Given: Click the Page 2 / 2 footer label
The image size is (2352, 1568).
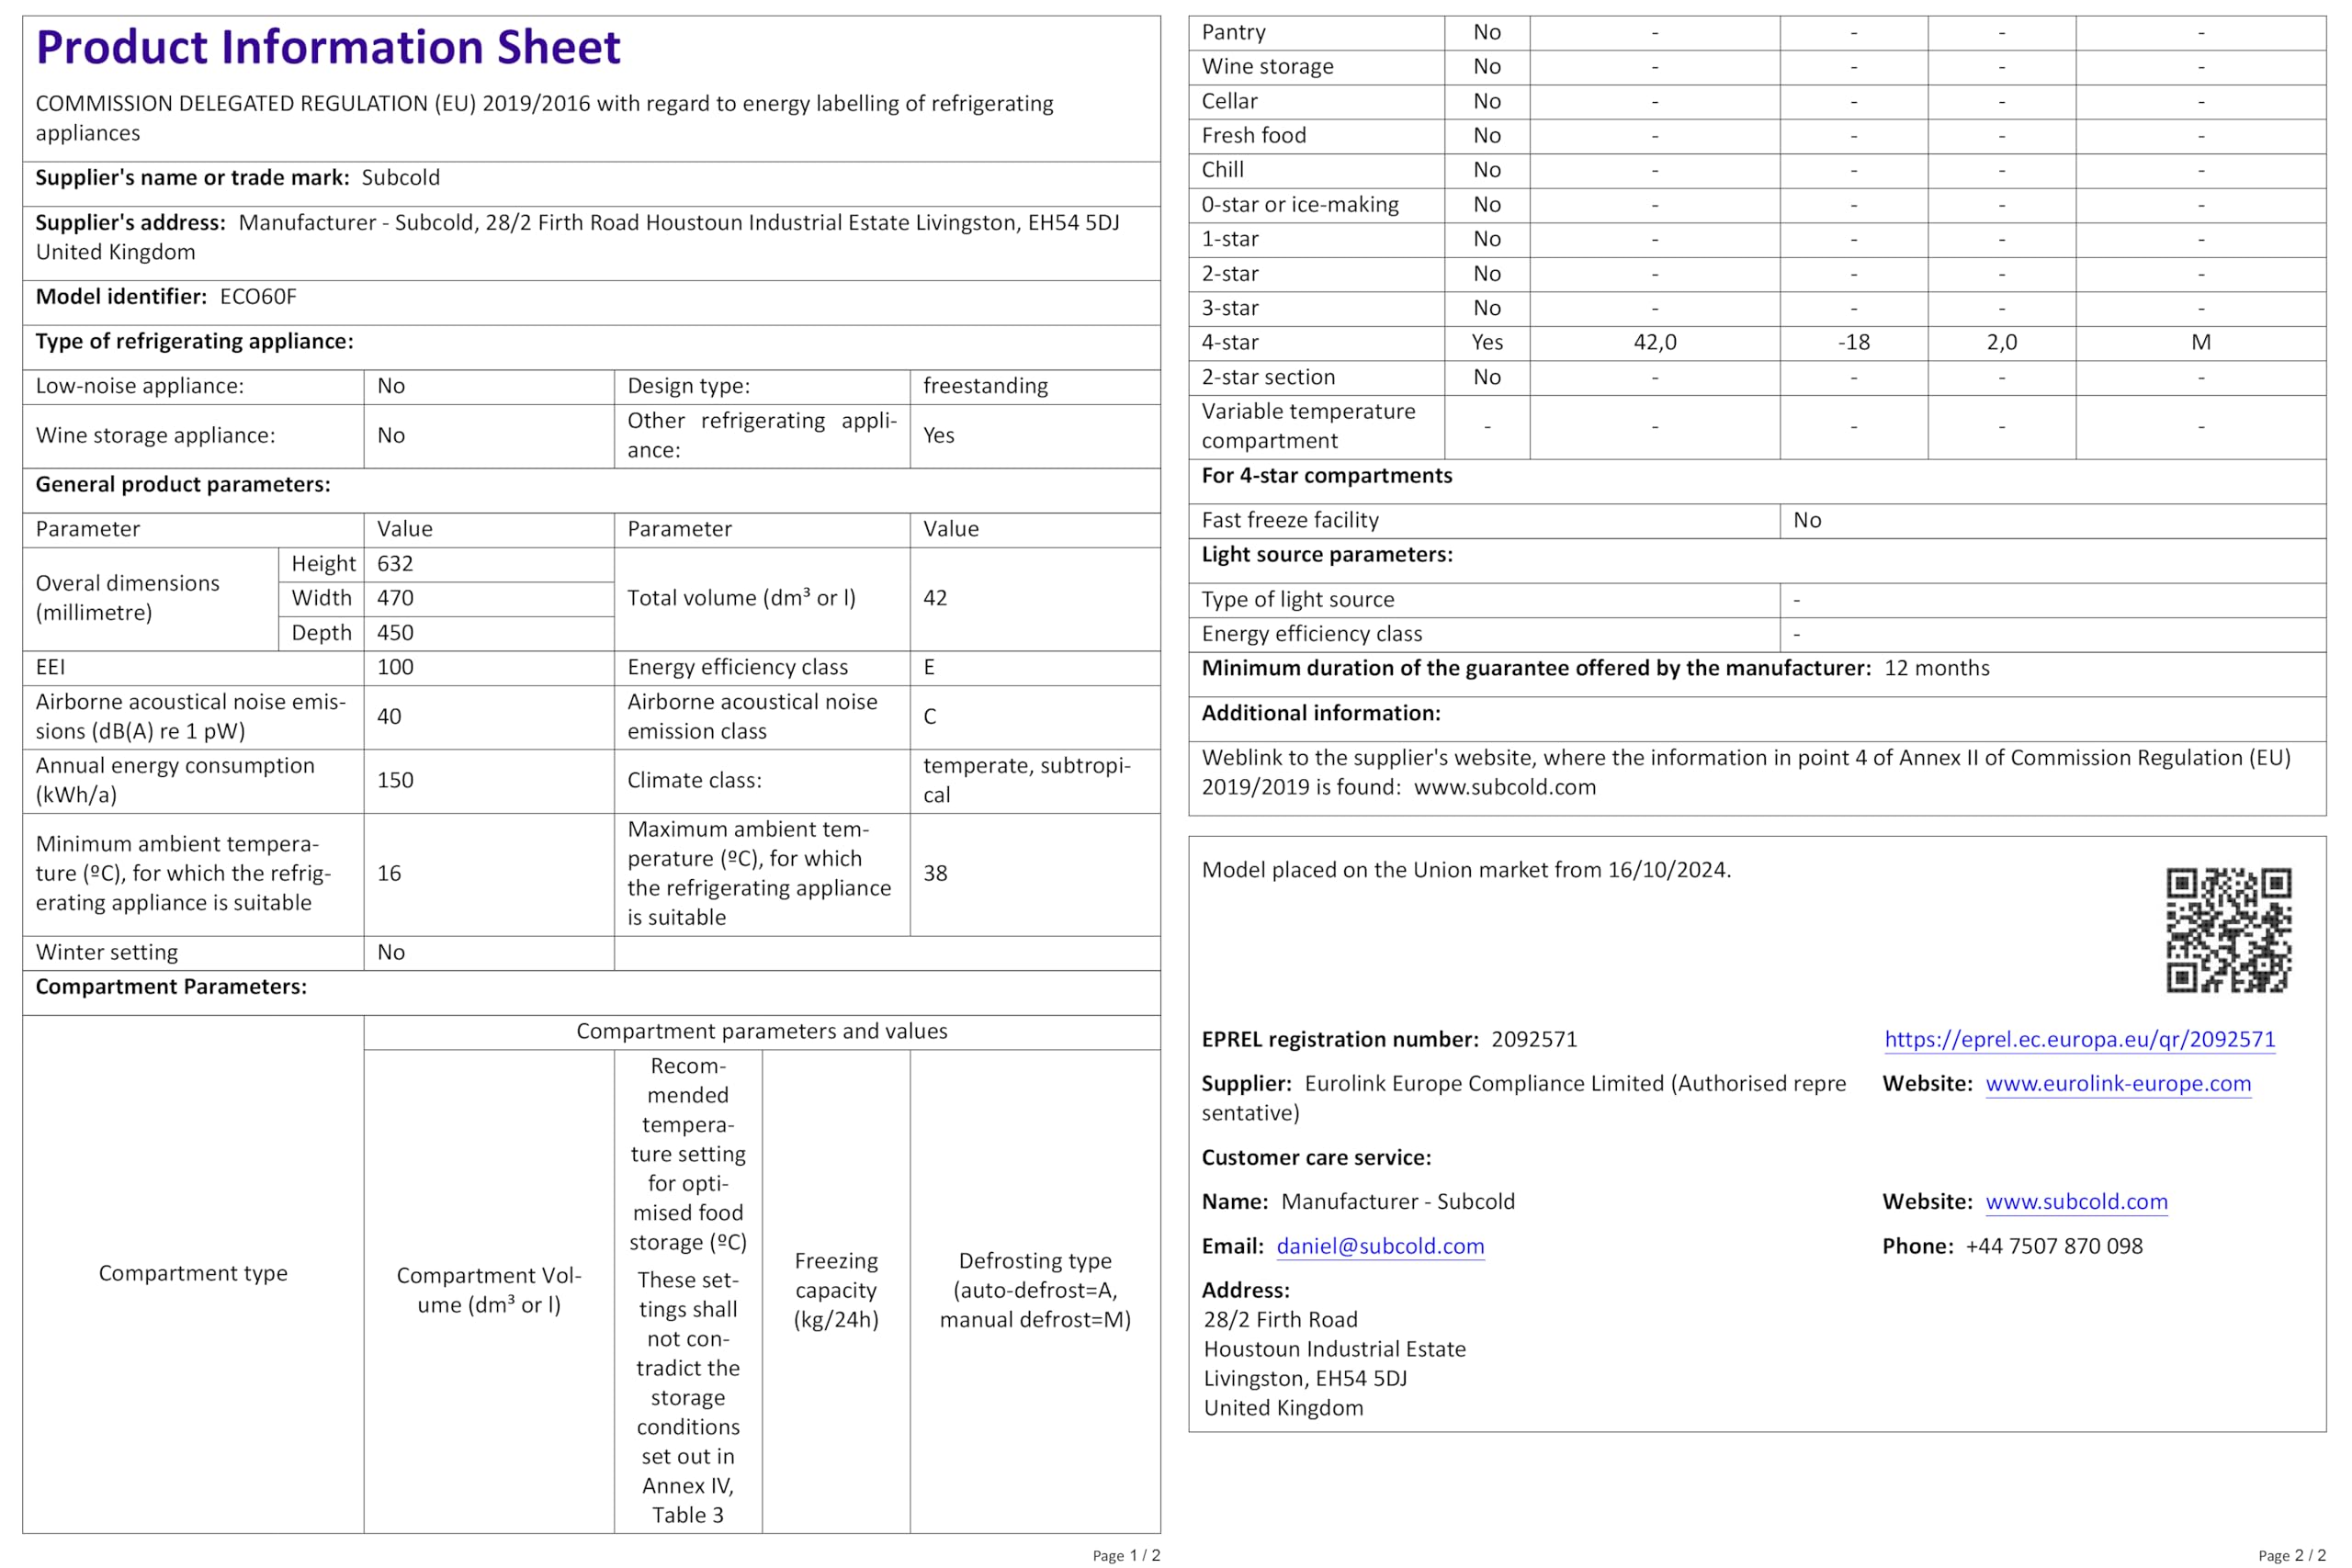Looking at the screenshot, I should pos(2291,1555).
